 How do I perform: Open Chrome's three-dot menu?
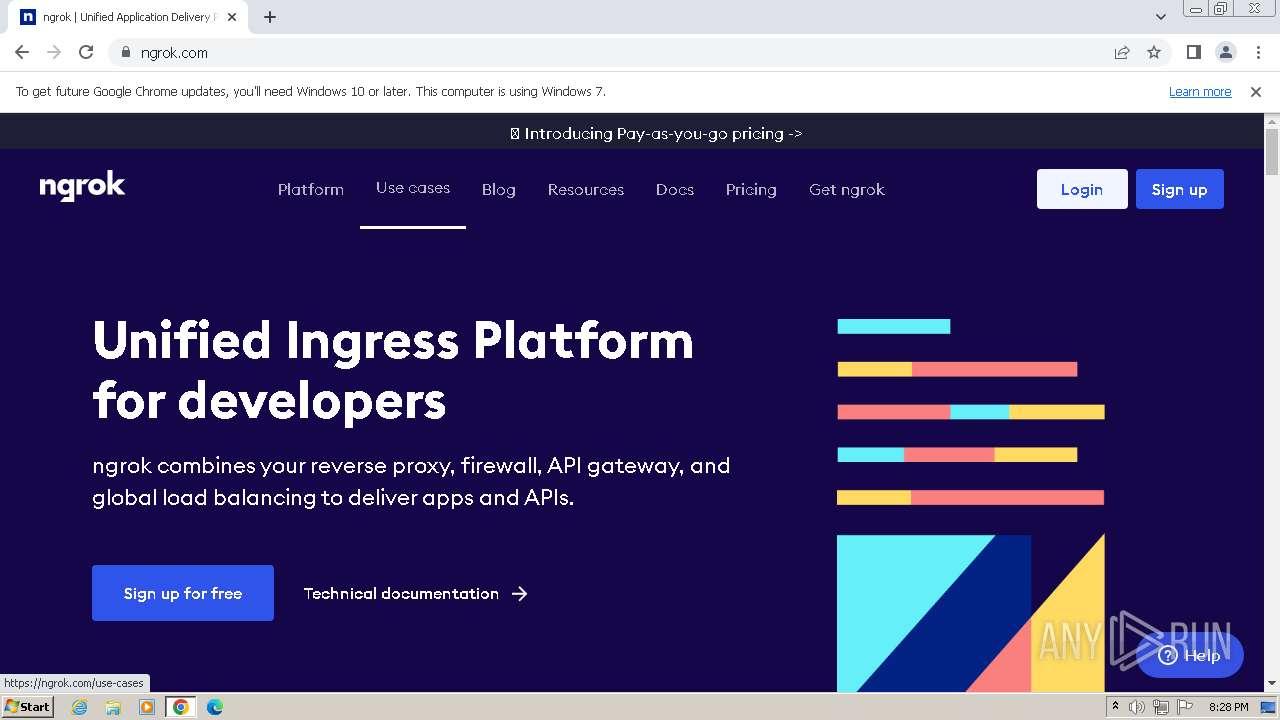click(x=1257, y=52)
